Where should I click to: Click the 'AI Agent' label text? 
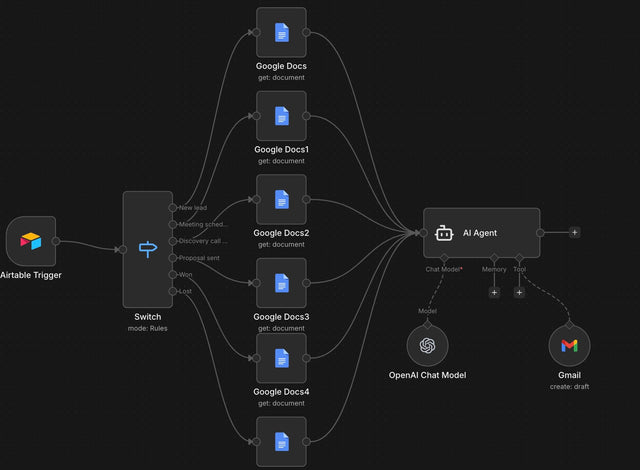coord(480,233)
